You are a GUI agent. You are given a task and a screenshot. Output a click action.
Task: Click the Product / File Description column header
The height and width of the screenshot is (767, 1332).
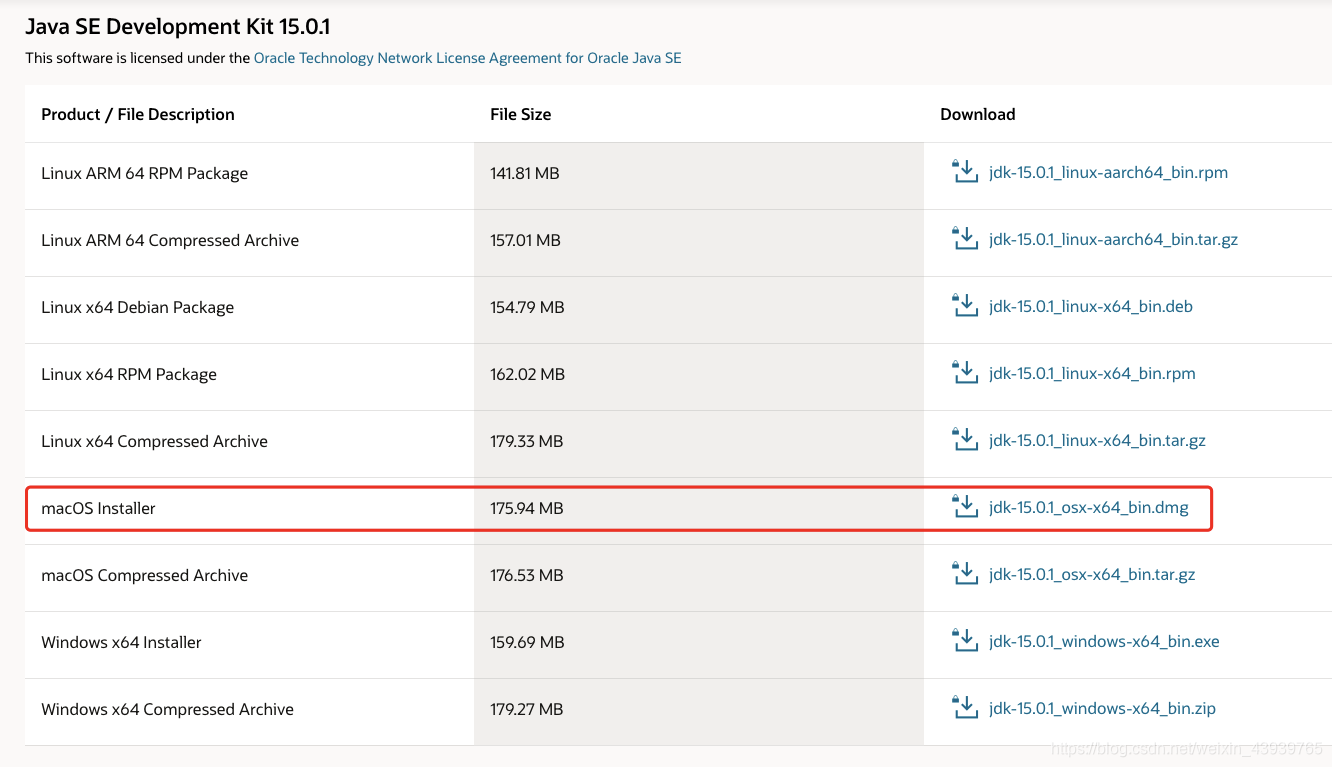click(x=138, y=114)
